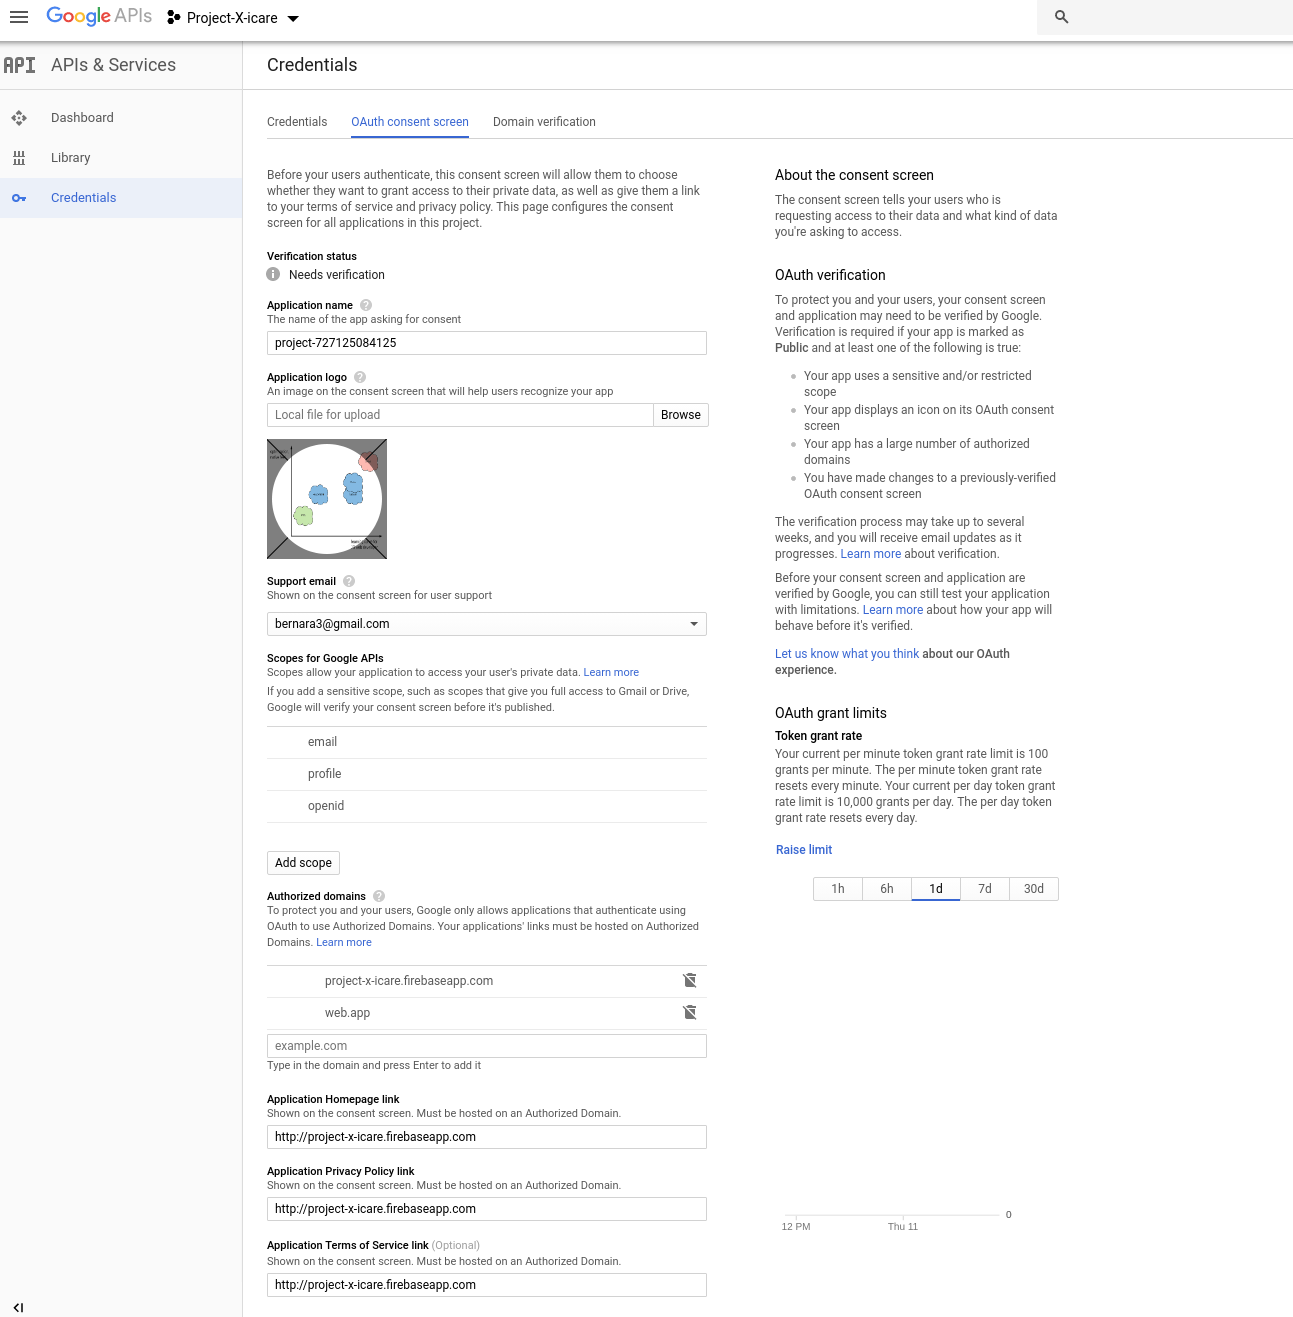
Task: Click the Raise limit link
Action: coord(804,850)
